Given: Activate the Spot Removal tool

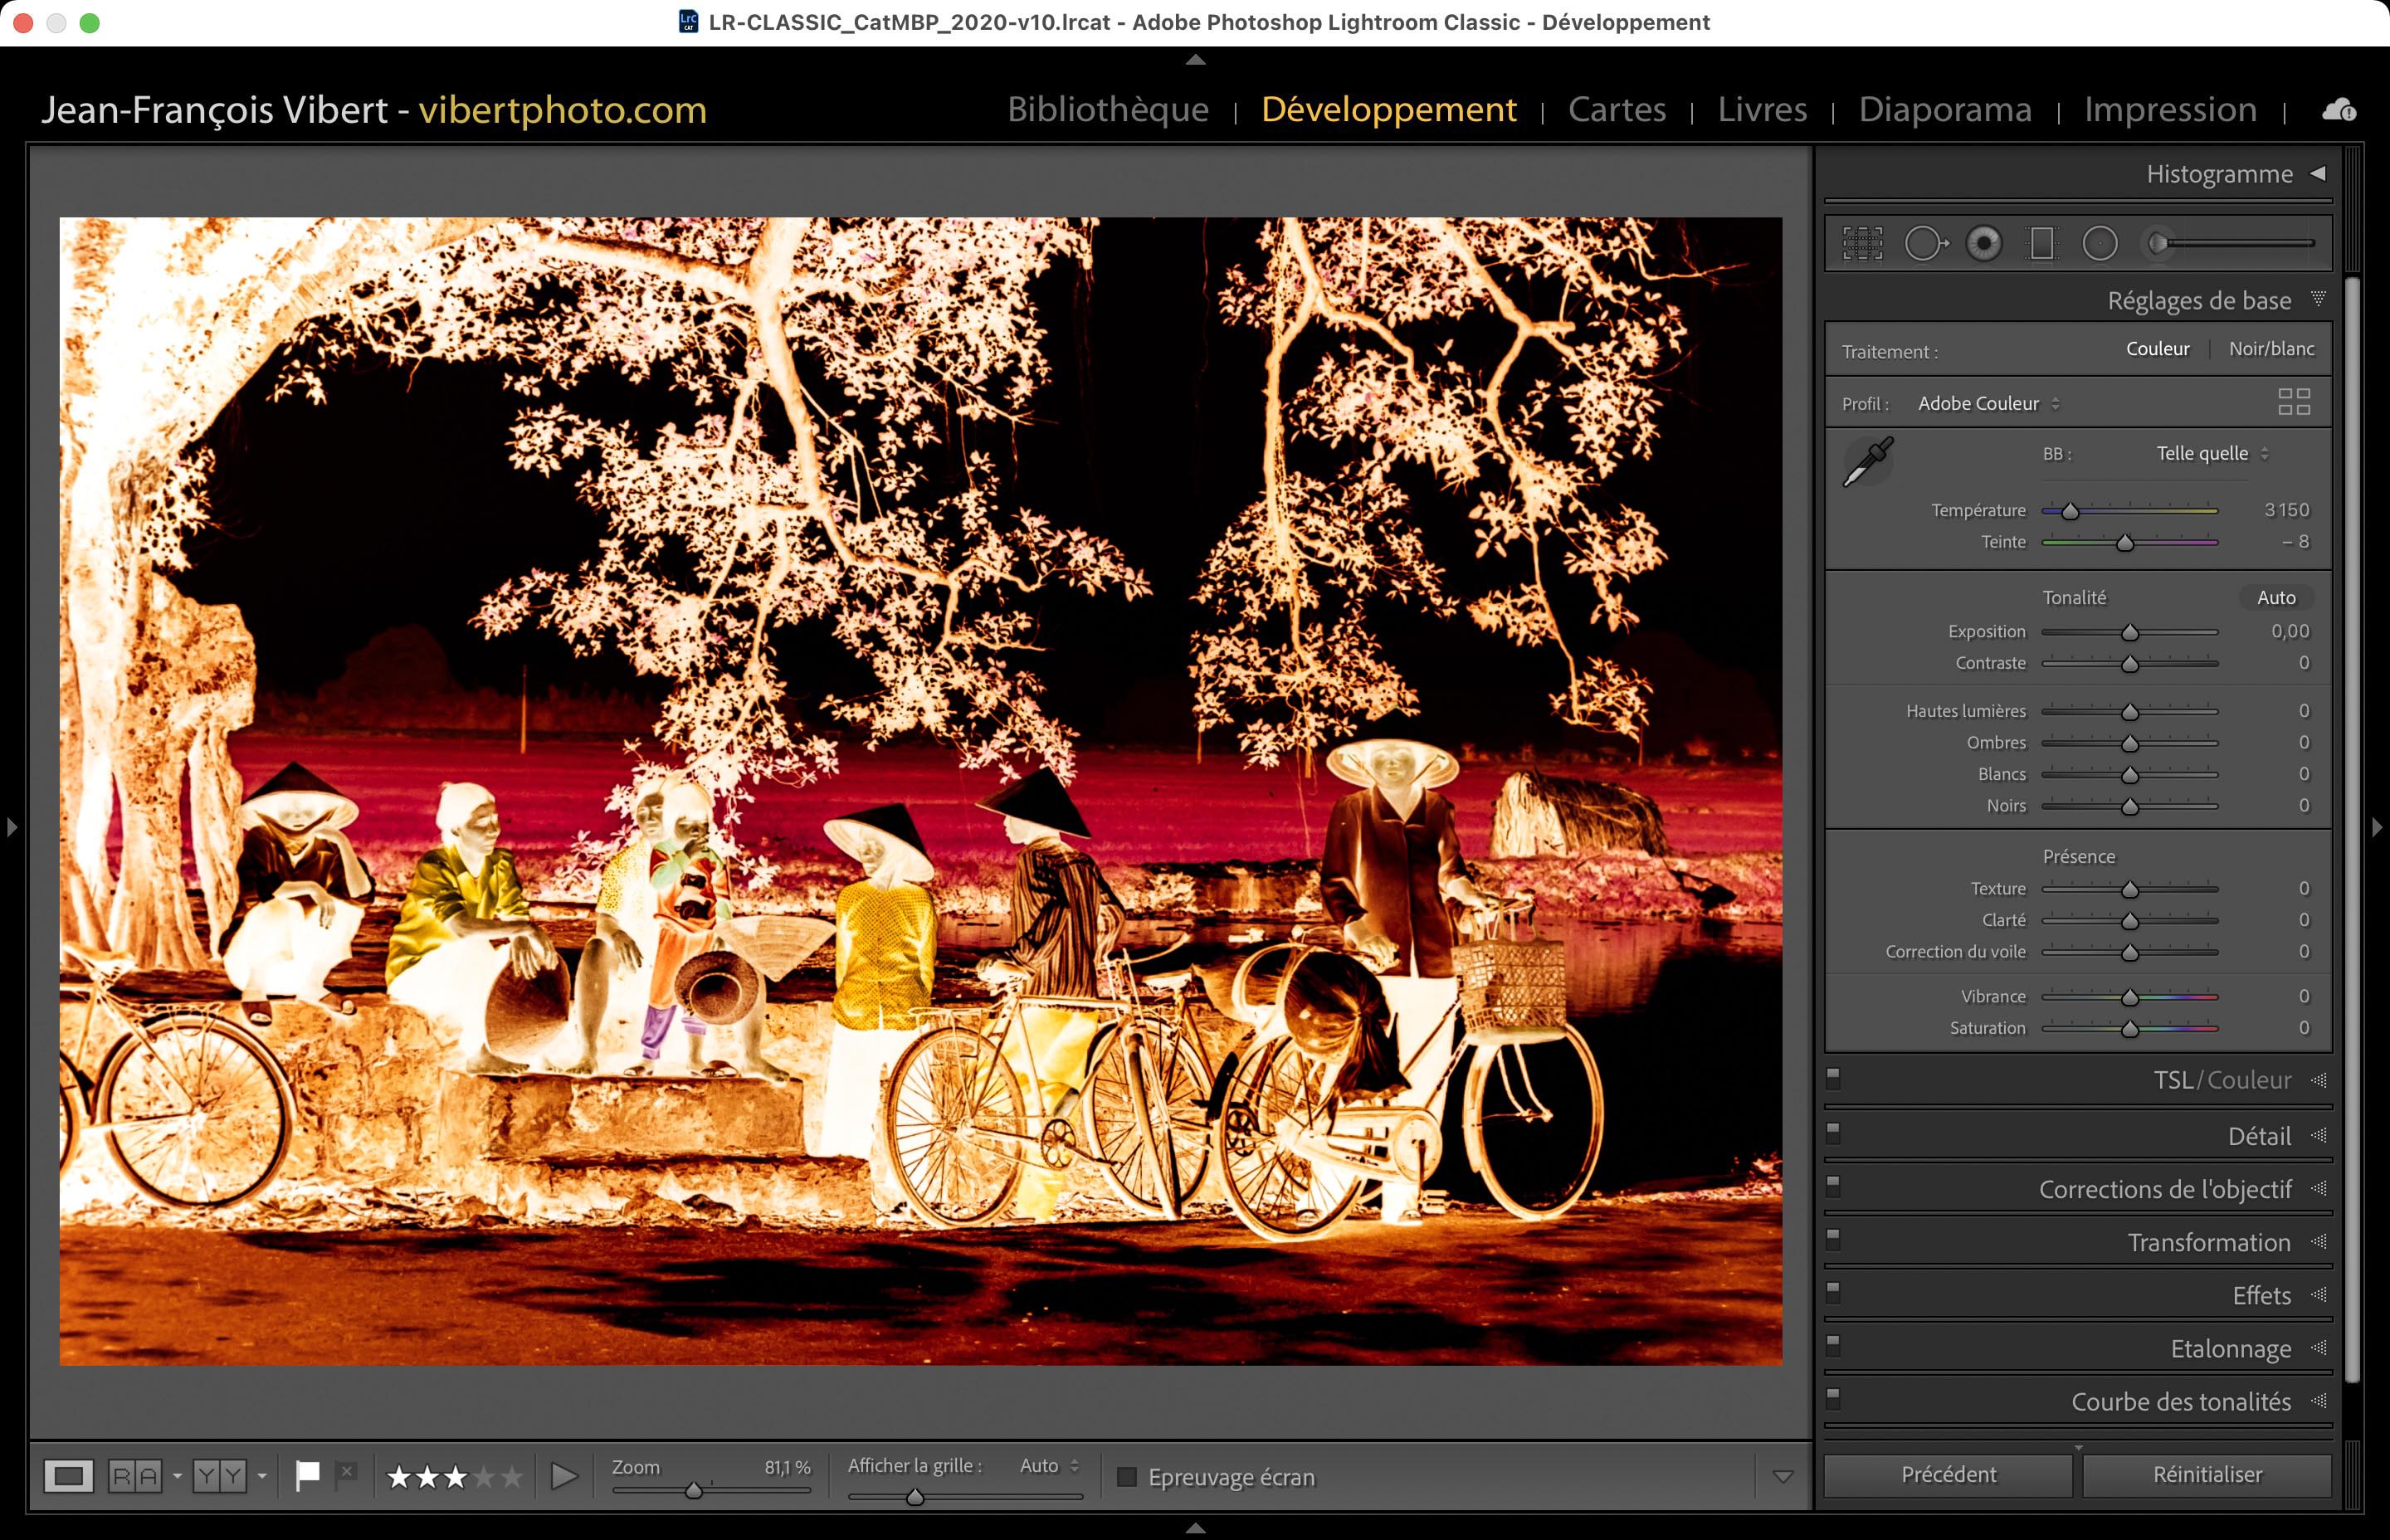Looking at the screenshot, I should click(1924, 243).
